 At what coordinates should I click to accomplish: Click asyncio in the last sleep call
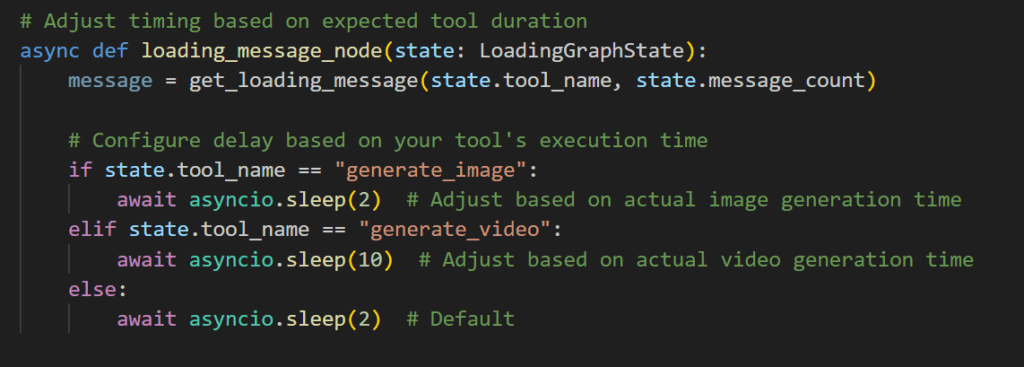(x=232, y=319)
